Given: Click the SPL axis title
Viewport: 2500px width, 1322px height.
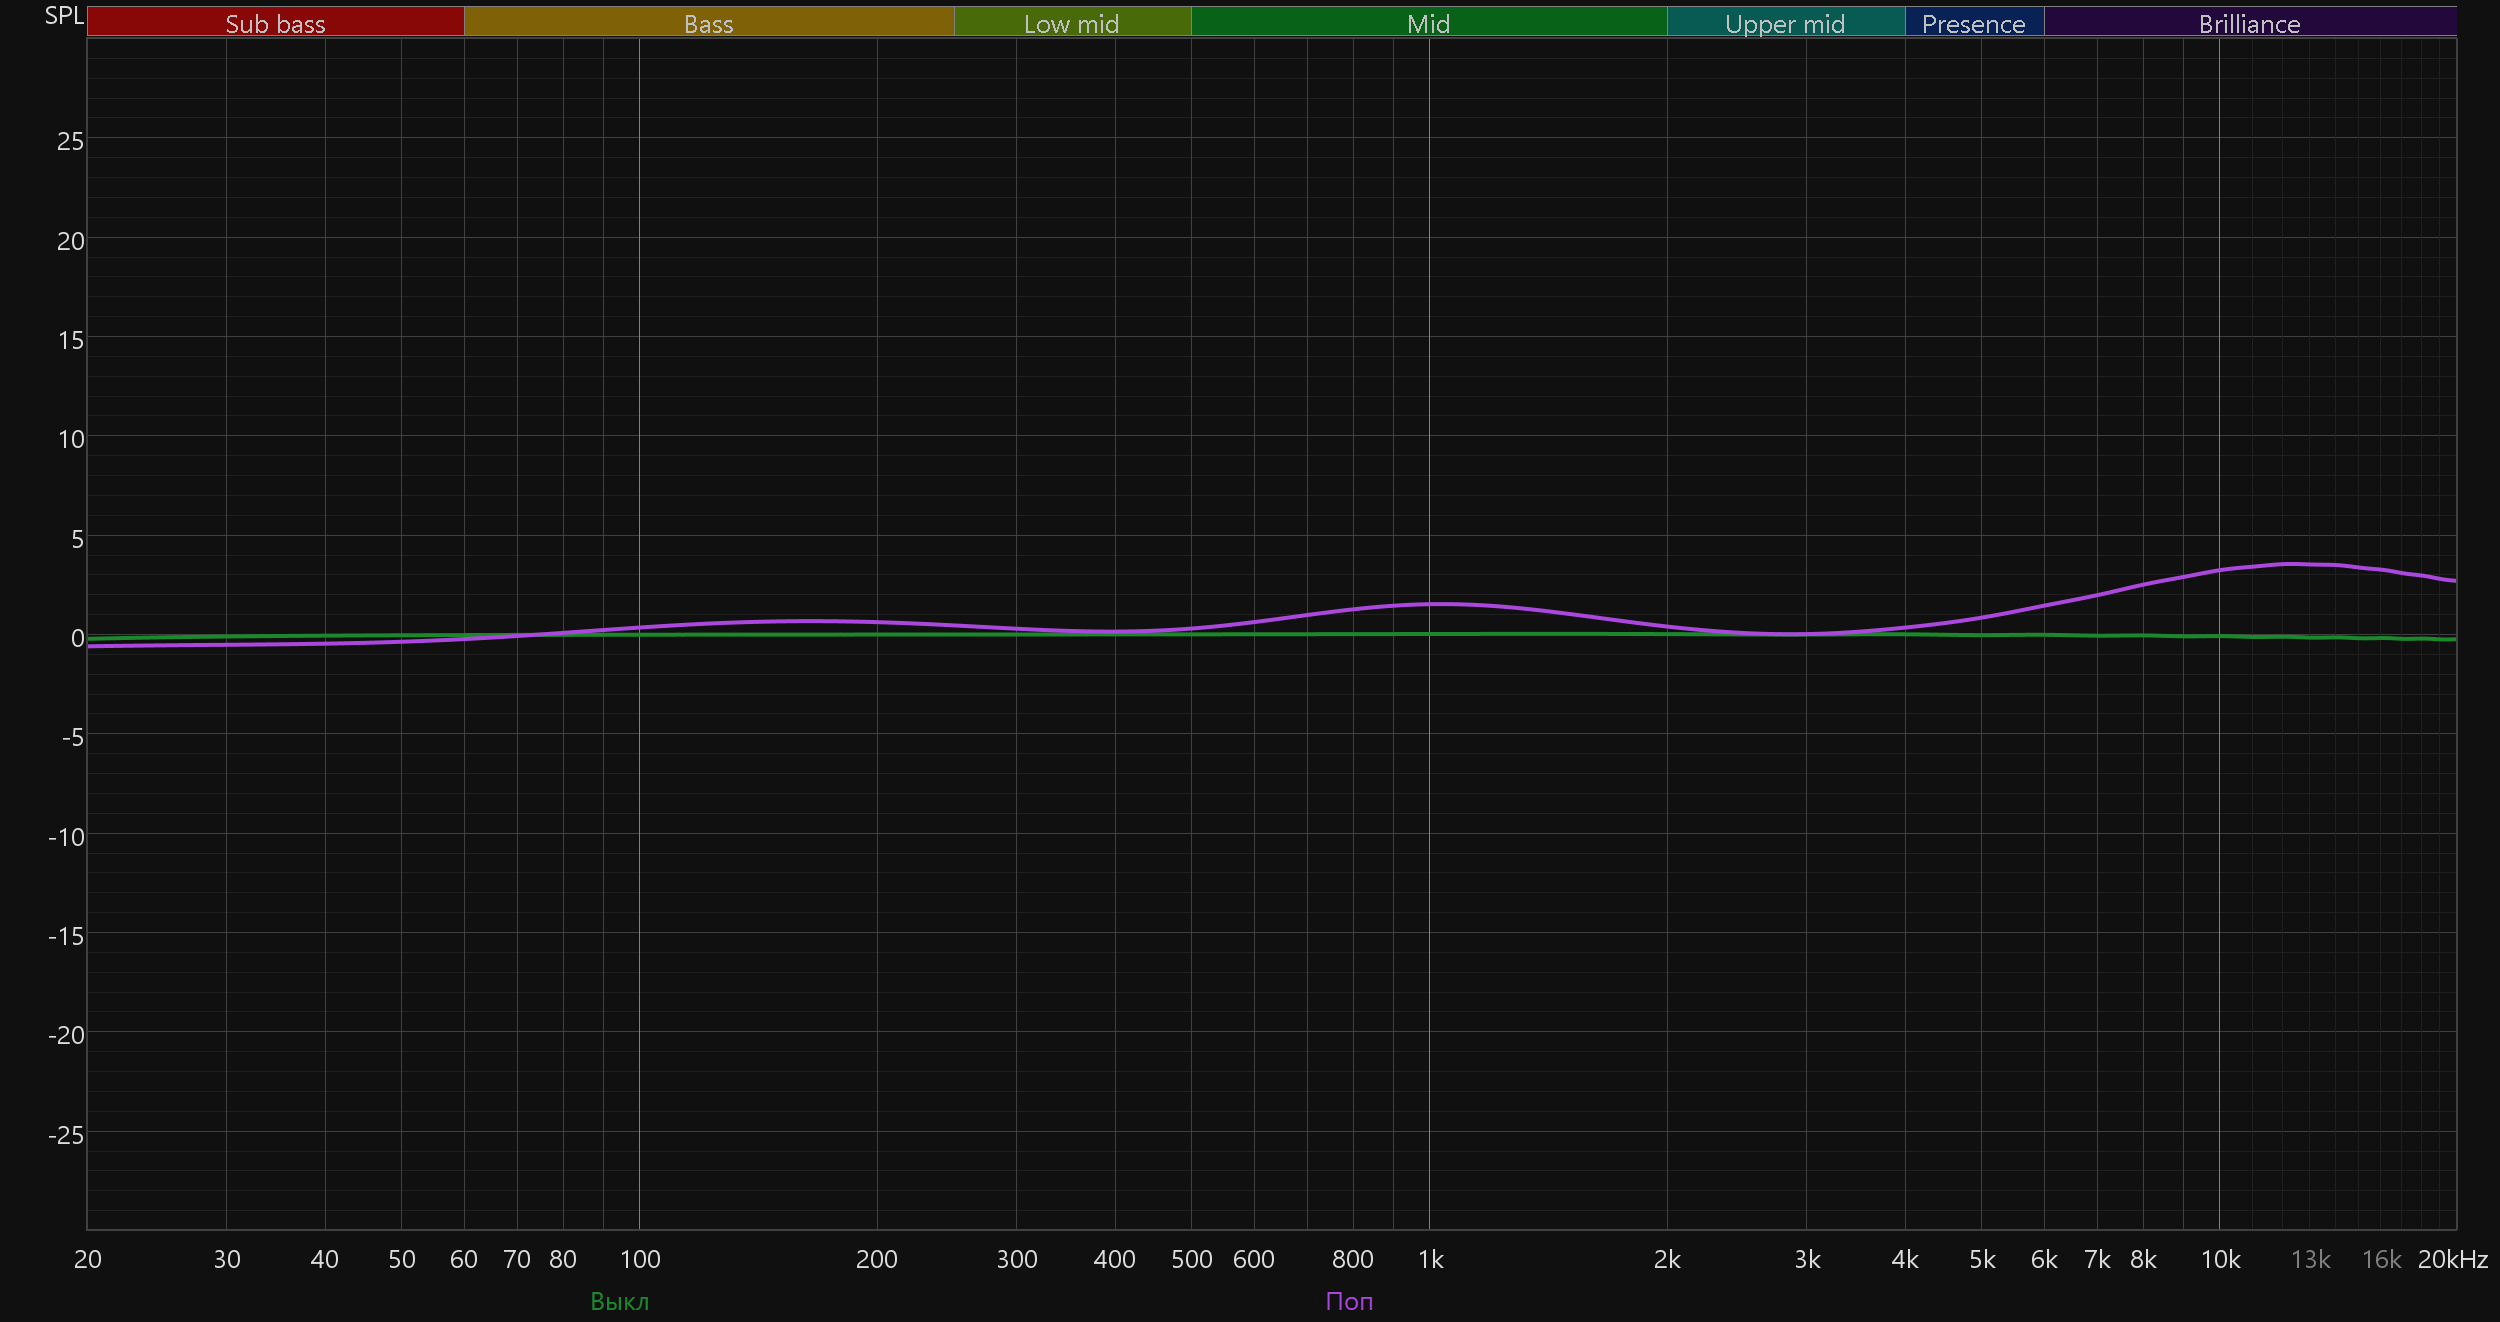Looking at the screenshot, I should tap(64, 16).
